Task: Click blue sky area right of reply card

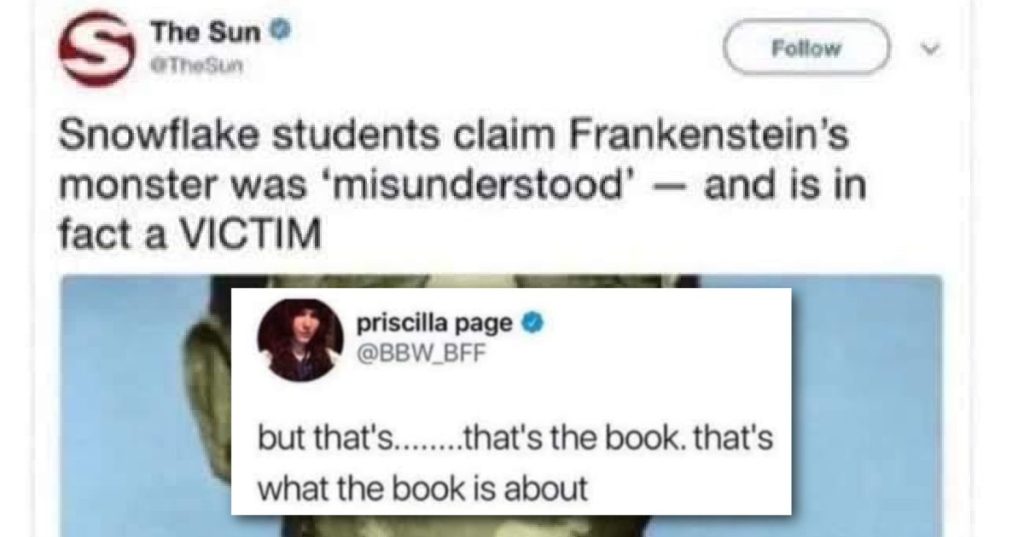Action: 866,405
